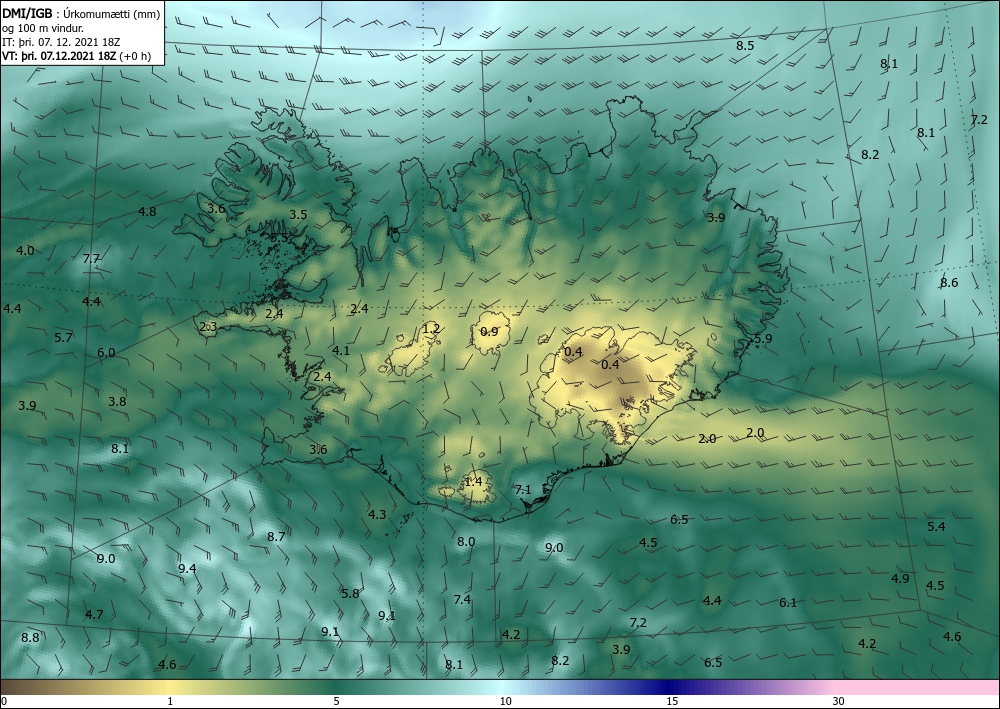Click the 4.8 value west of the Westfjords
1000x709 pixels.
click(147, 212)
